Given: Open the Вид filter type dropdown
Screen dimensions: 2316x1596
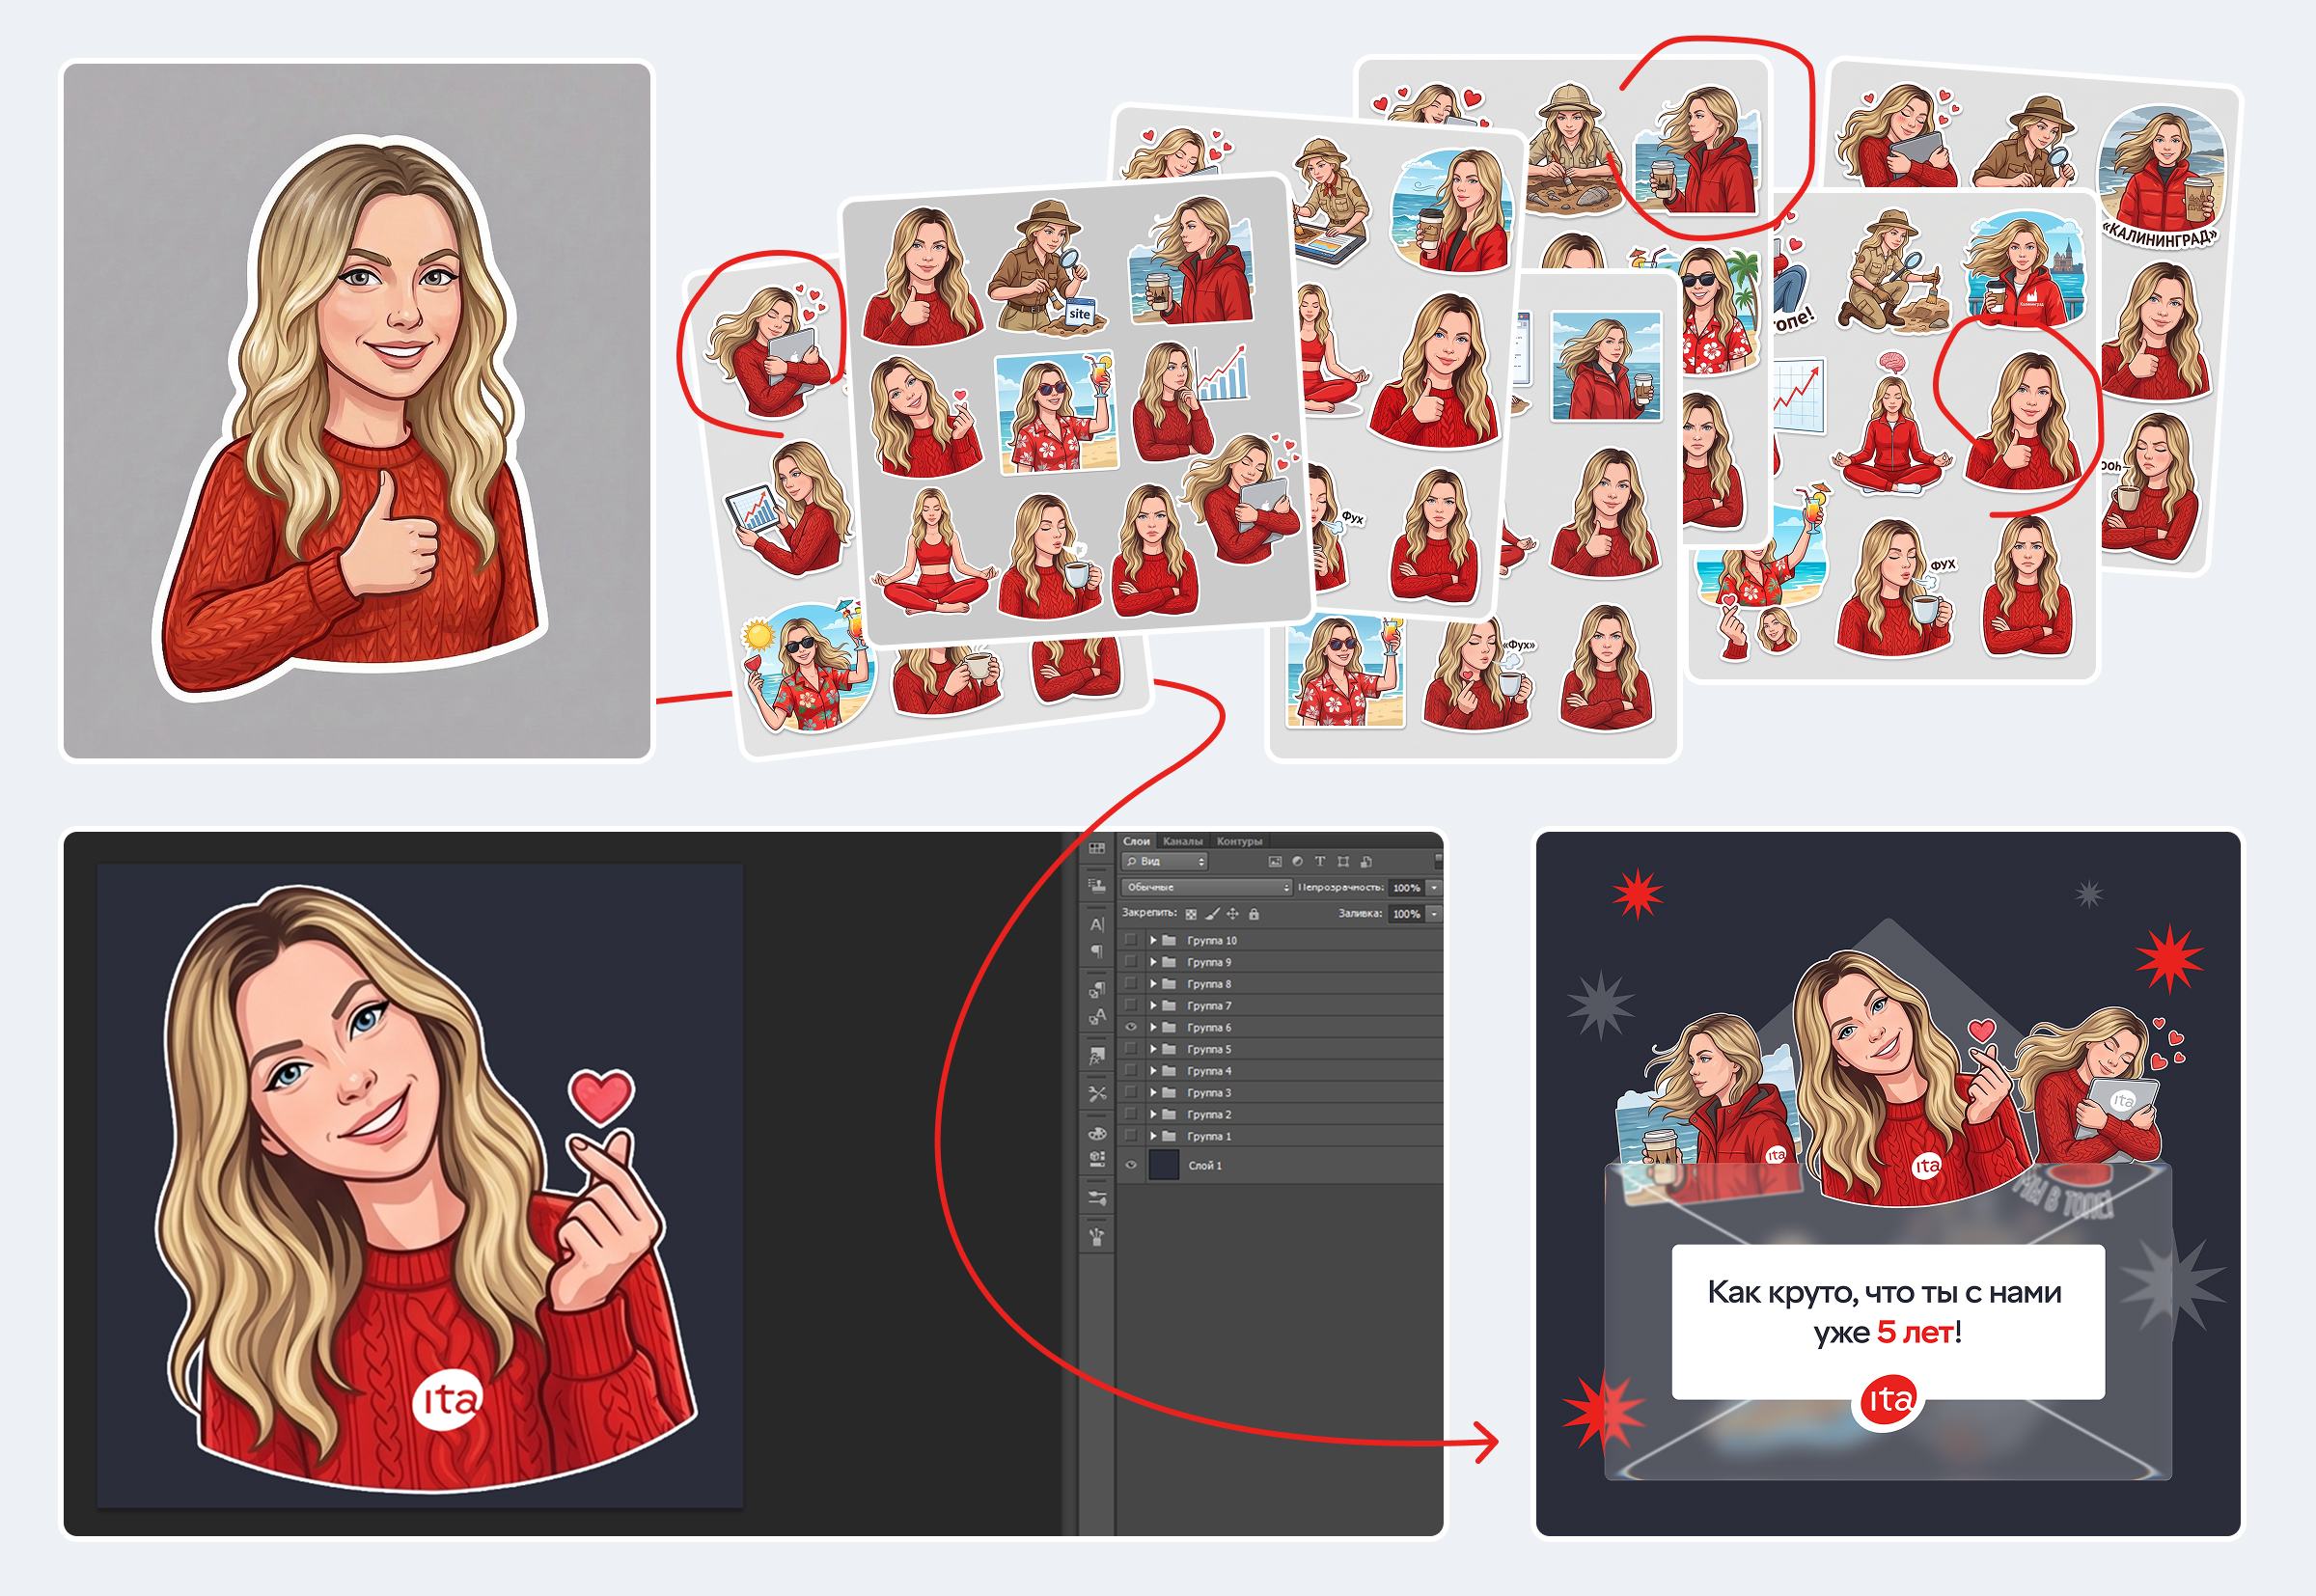Looking at the screenshot, I should (x=1164, y=861).
